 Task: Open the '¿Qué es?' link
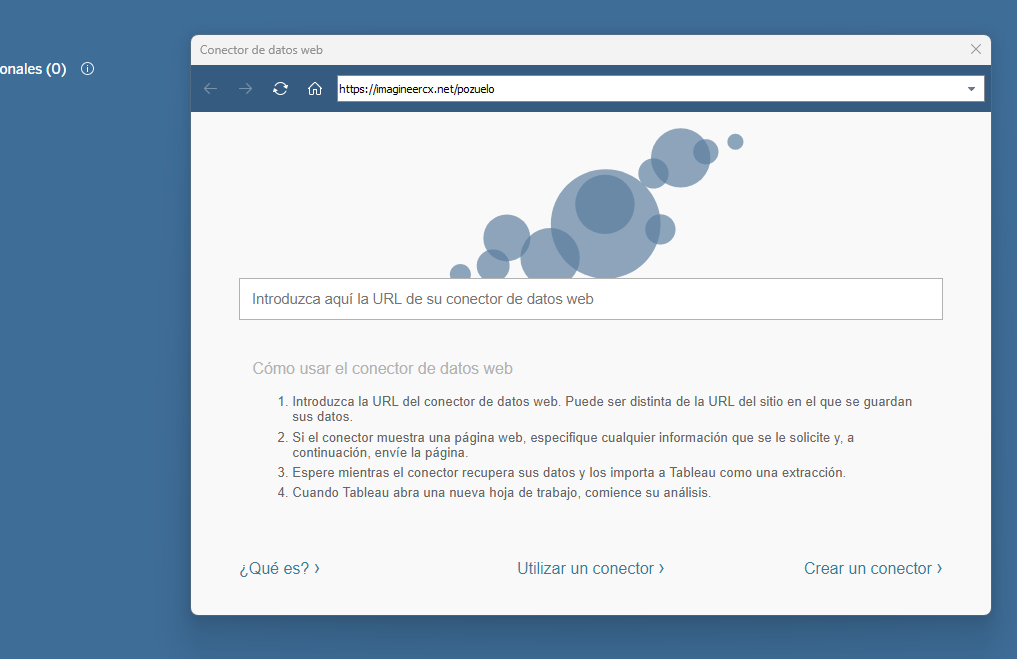point(279,568)
